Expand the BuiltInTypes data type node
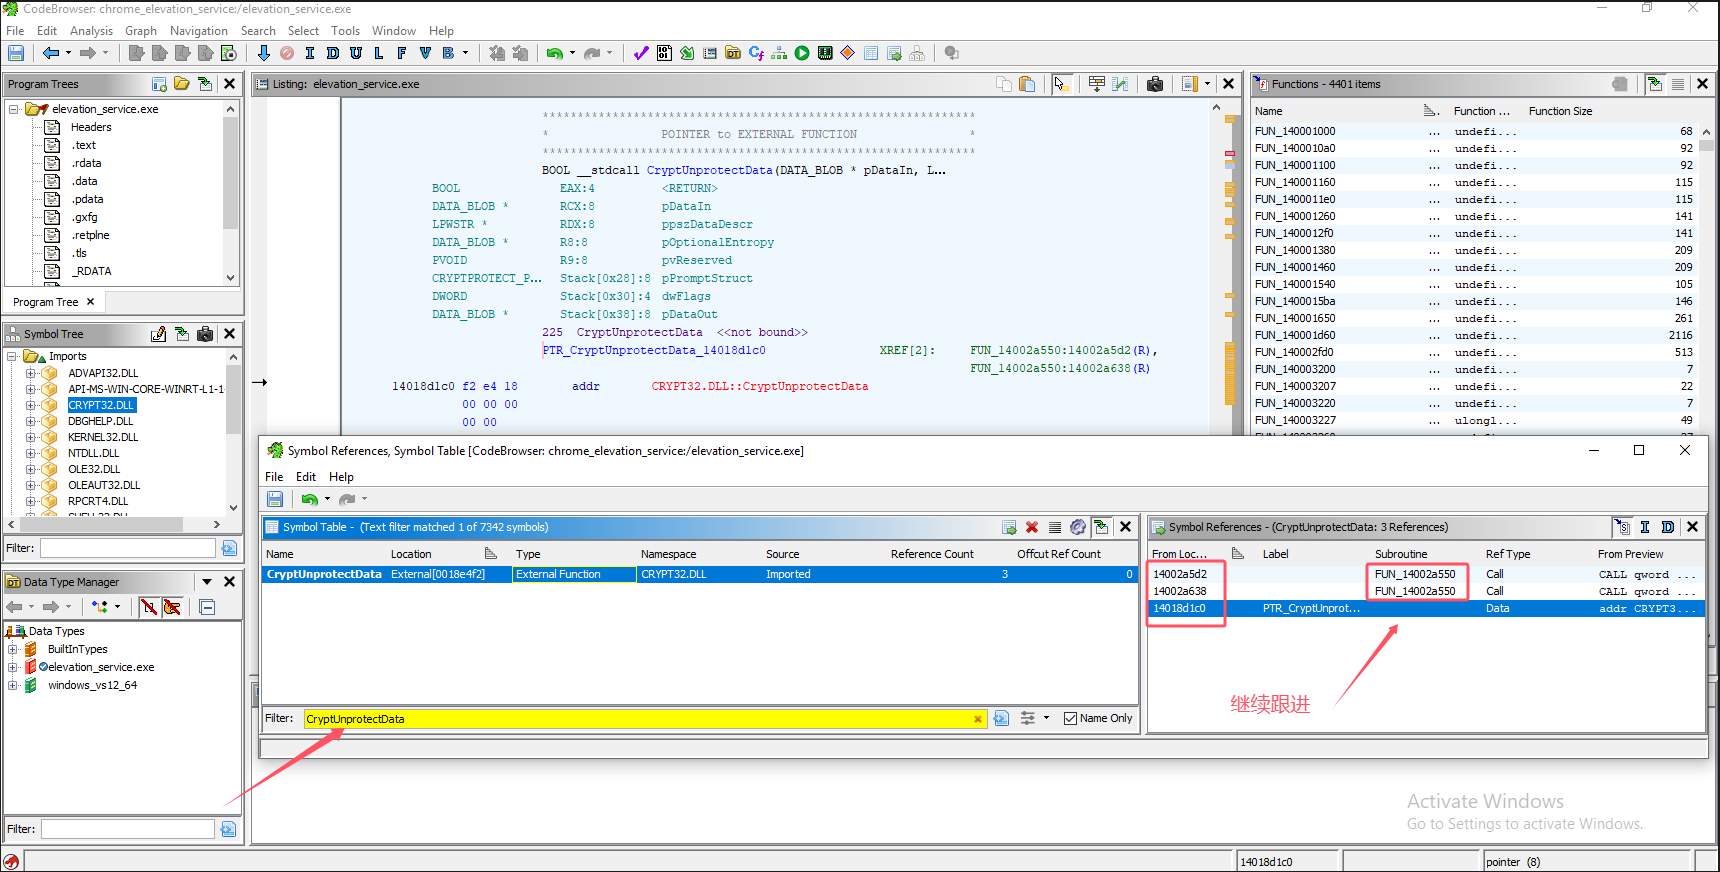 point(13,649)
